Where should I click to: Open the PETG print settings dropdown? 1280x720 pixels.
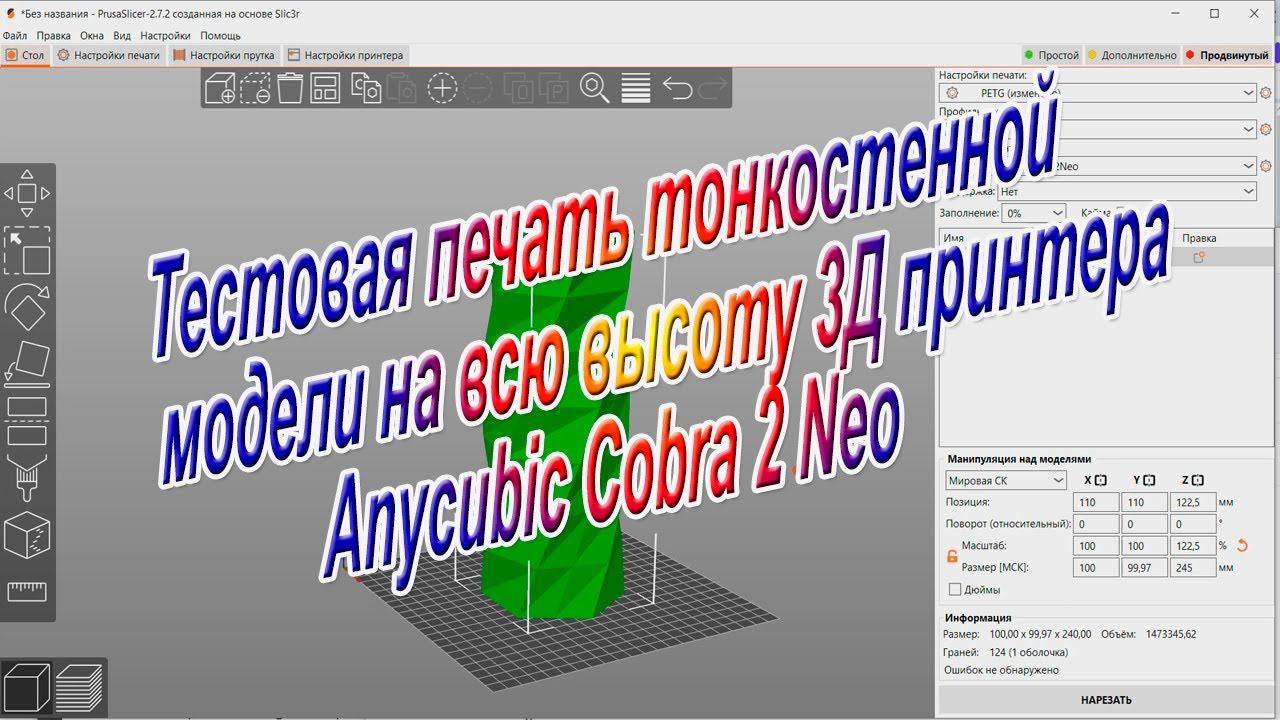[x=1098, y=93]
